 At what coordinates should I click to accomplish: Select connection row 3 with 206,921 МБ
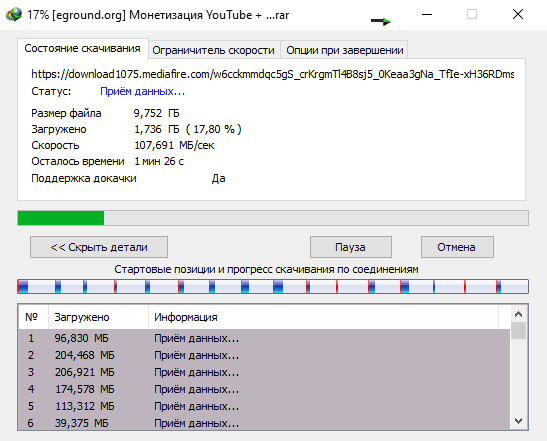[x=264, y=372]
